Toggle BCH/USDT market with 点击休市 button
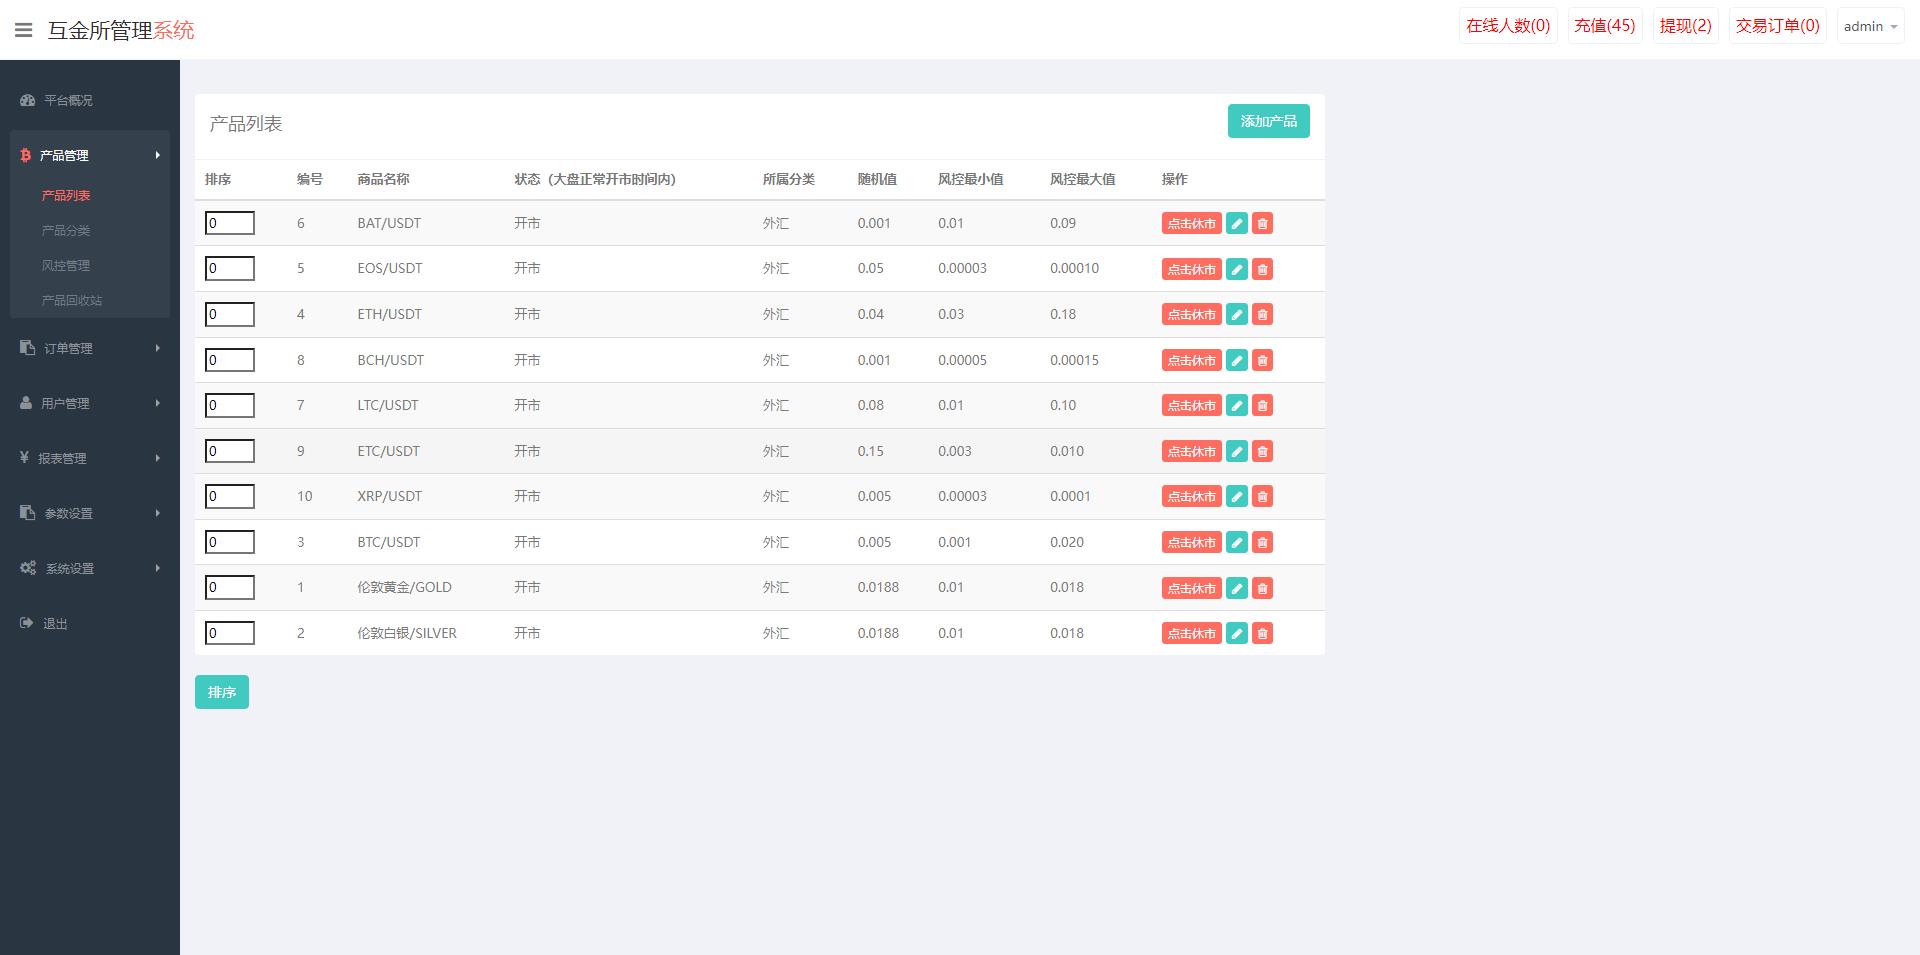 (x=1191, y=360)
